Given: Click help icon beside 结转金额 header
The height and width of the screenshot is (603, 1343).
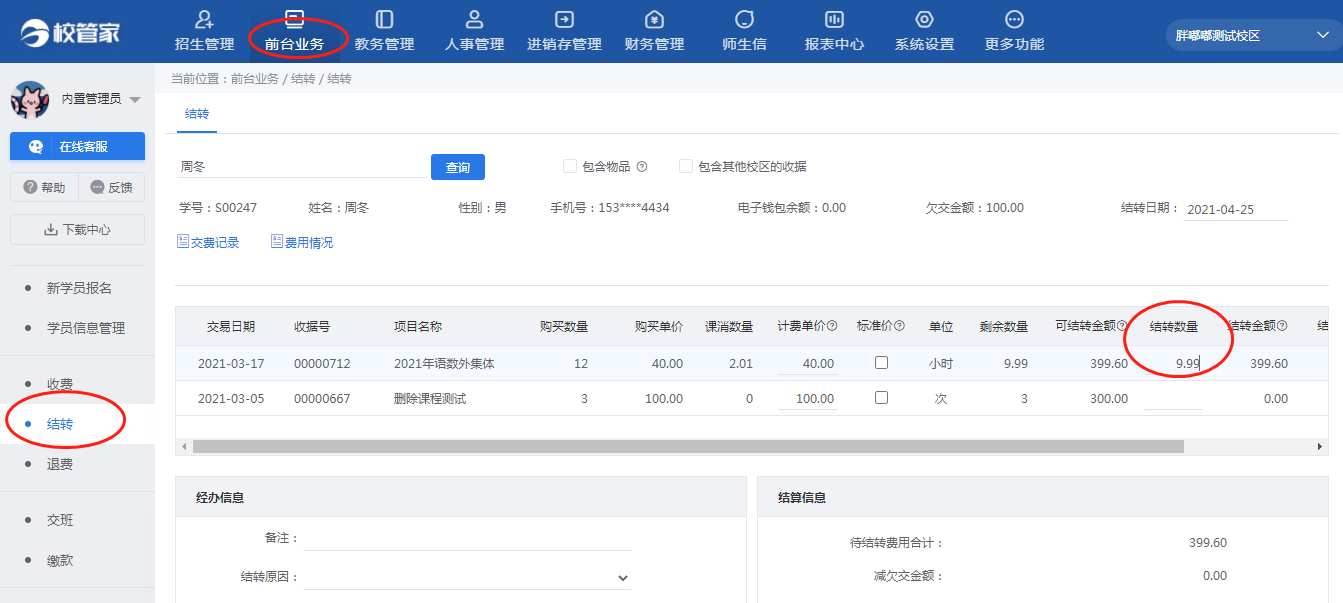Looking at the screenshot, I should coord(1282,326).
